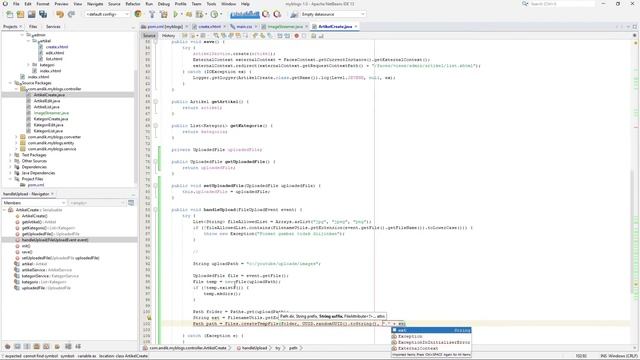Expand com.andik.myblogs.service package

coord(16,149)
